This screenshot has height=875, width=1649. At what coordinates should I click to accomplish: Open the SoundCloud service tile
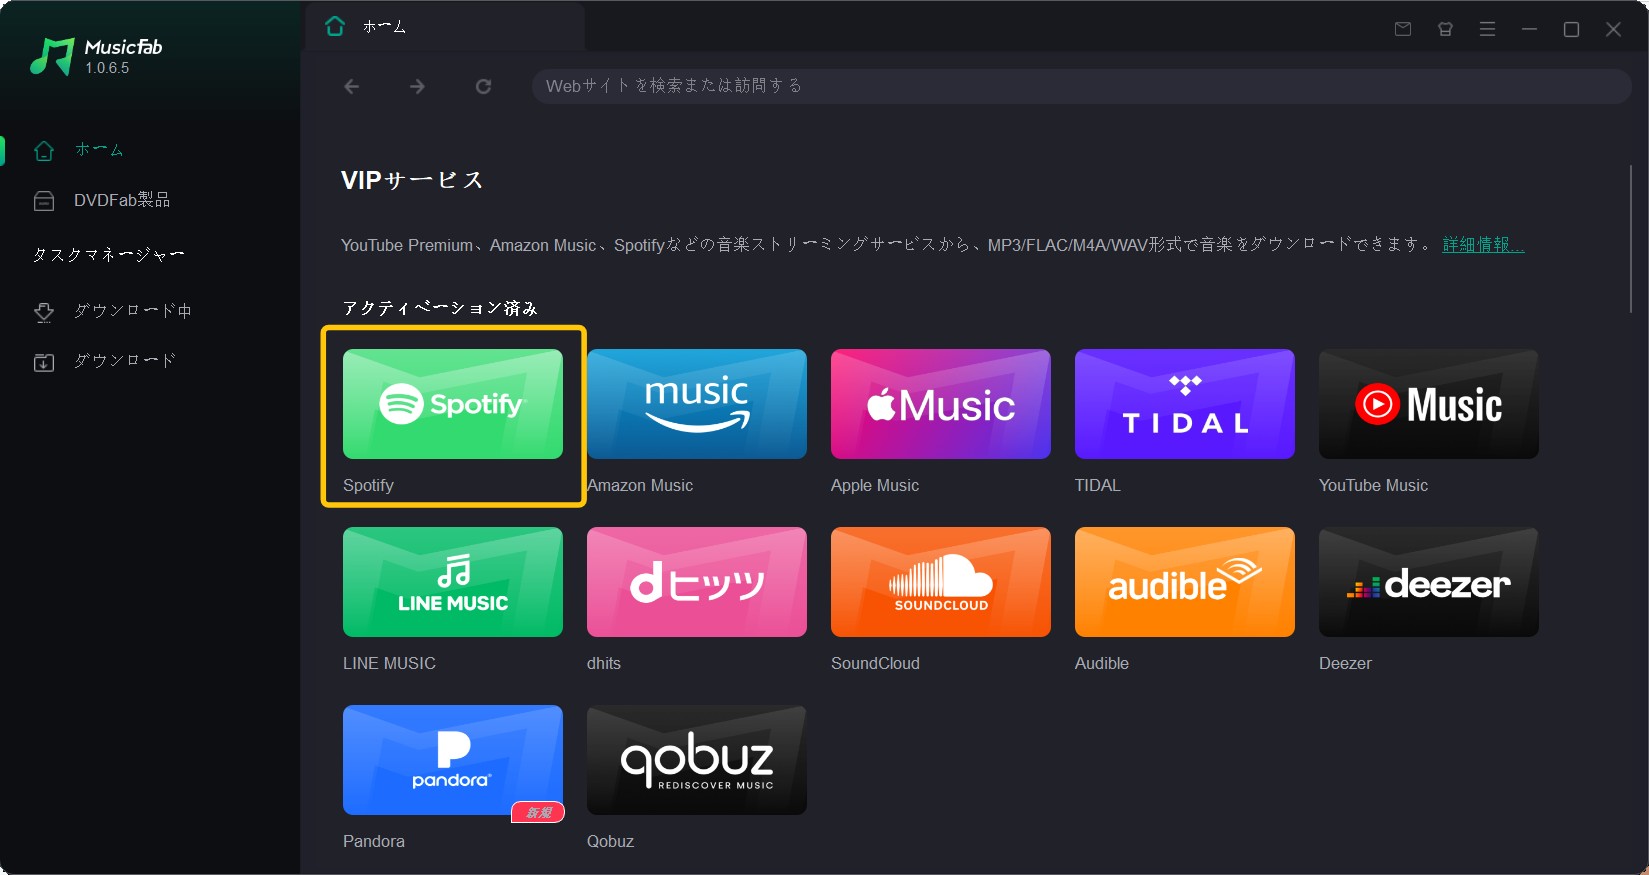click(941, 582)
